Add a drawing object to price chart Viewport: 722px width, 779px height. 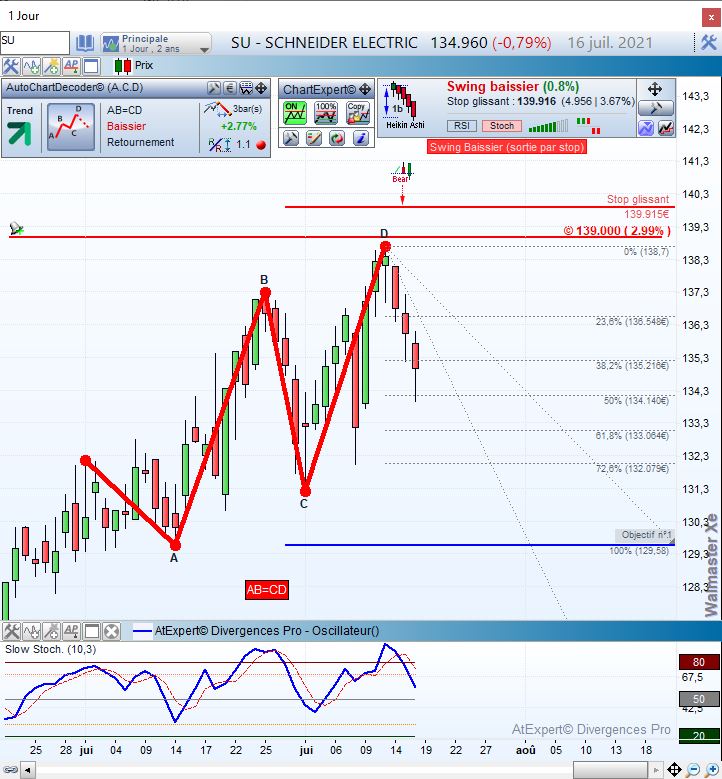pyautogui.click(x=51, y=66)
